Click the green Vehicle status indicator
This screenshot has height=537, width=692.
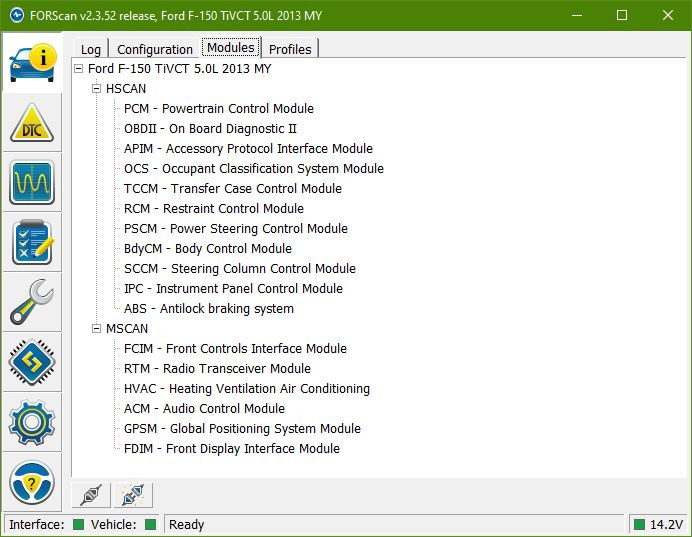[150, 524]
